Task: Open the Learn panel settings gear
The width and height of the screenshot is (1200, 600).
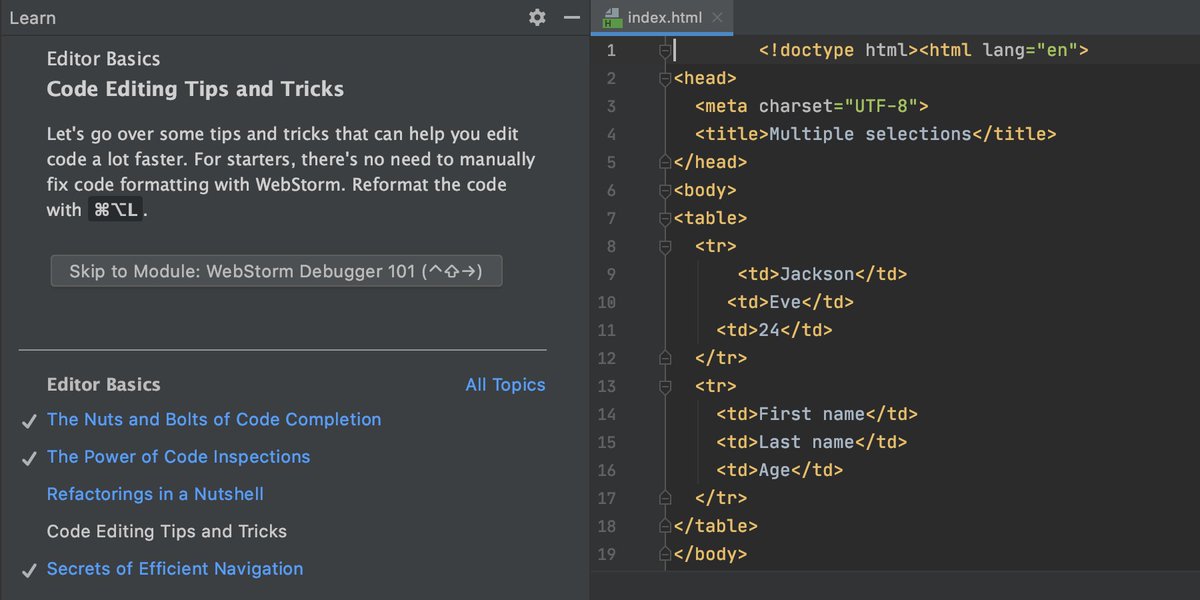Action: pos(537,17)
